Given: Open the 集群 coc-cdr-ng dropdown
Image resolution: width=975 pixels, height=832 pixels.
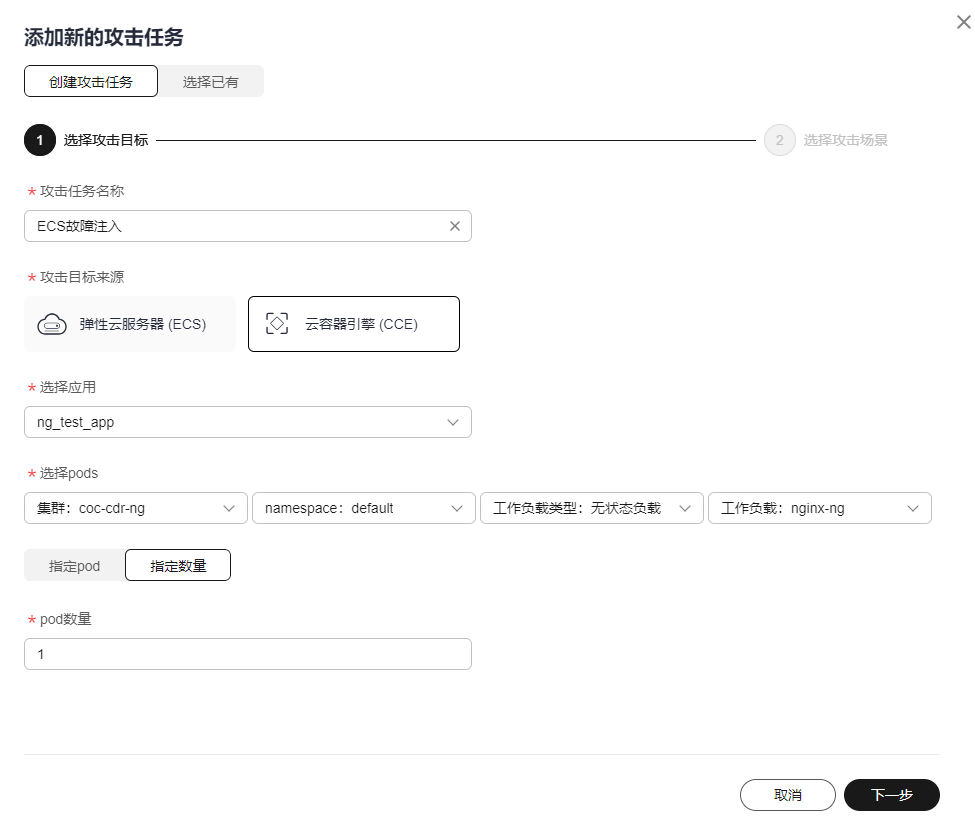Looking at the screenshot, I should tap(136, 508).
